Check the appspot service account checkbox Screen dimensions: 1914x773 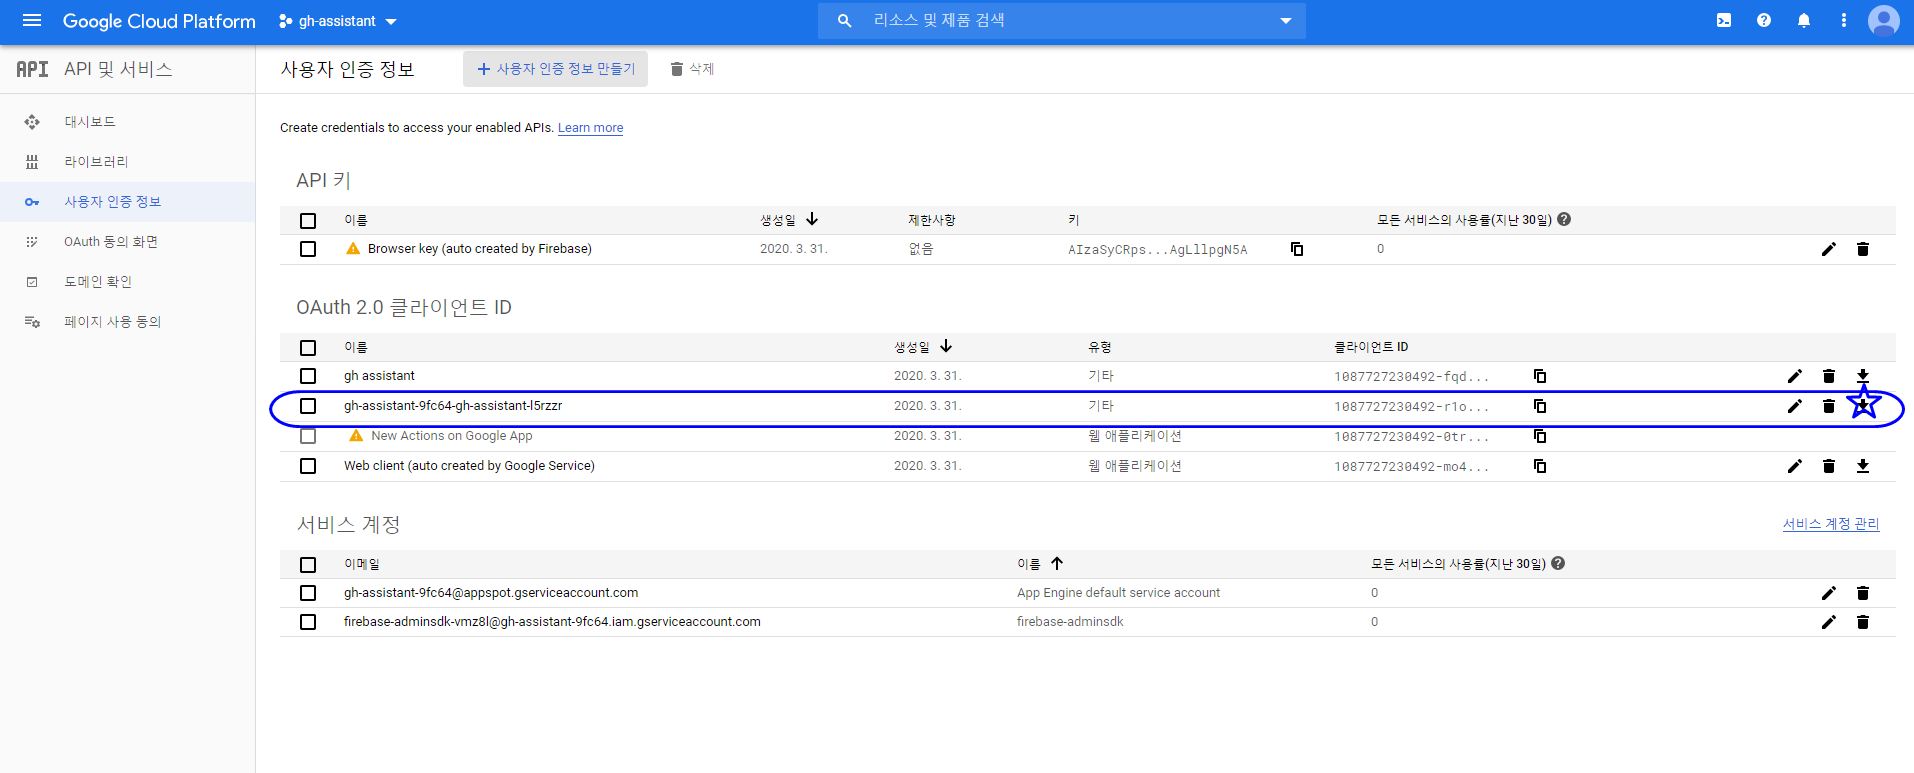(308, 593)
